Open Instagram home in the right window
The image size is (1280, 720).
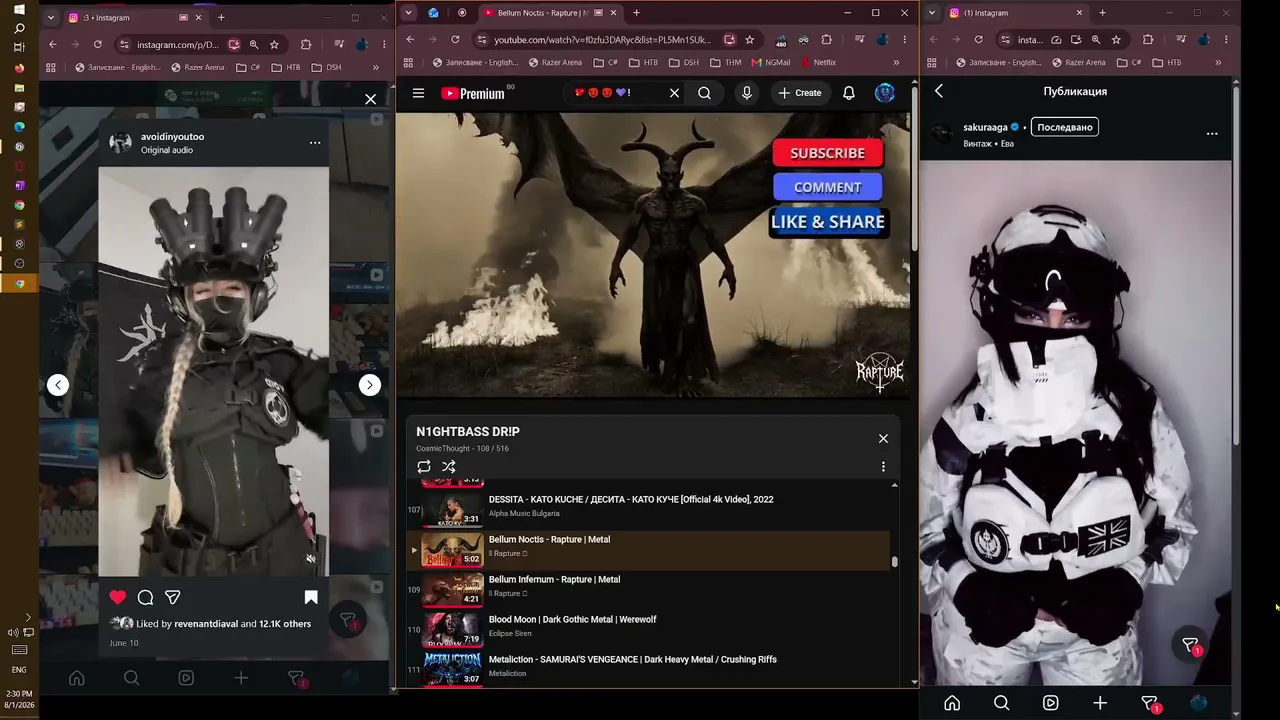click(952, 703)
